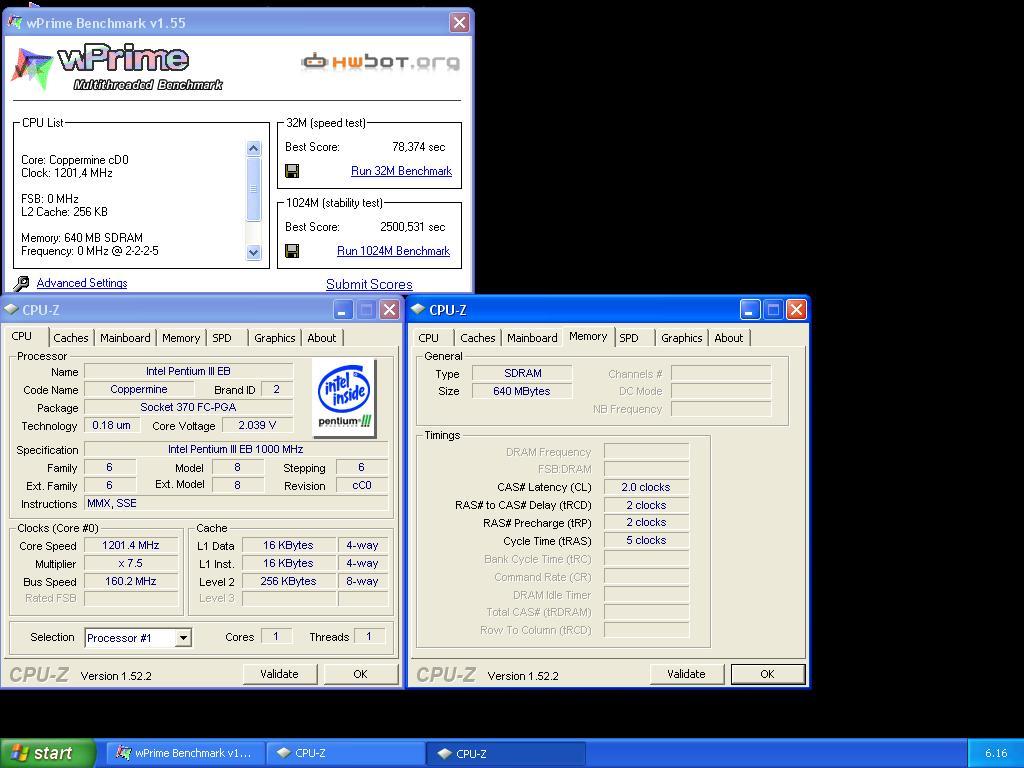Click the wPrime title bar icon
The image size is (1024, 768).
click(14, 23)
